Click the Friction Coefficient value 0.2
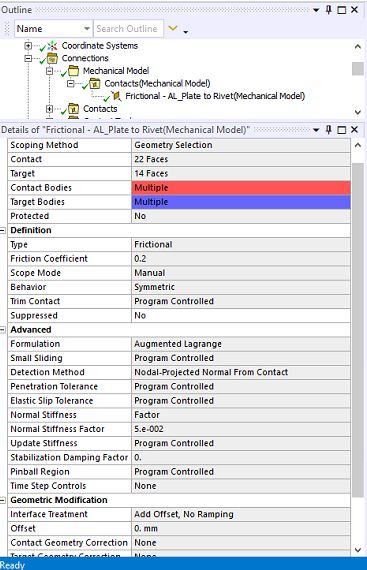Viewport: 367px width, 570px height. pos(241,259)
